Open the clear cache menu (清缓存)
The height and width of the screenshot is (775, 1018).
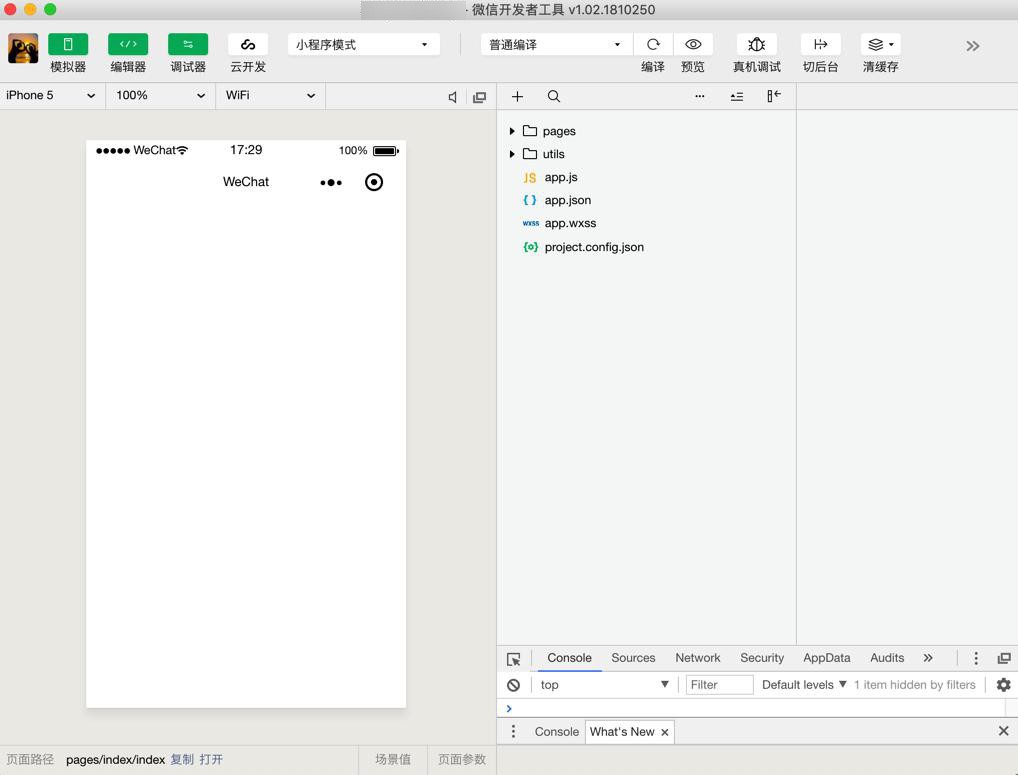pyautogui.click(x=880, y=44)
